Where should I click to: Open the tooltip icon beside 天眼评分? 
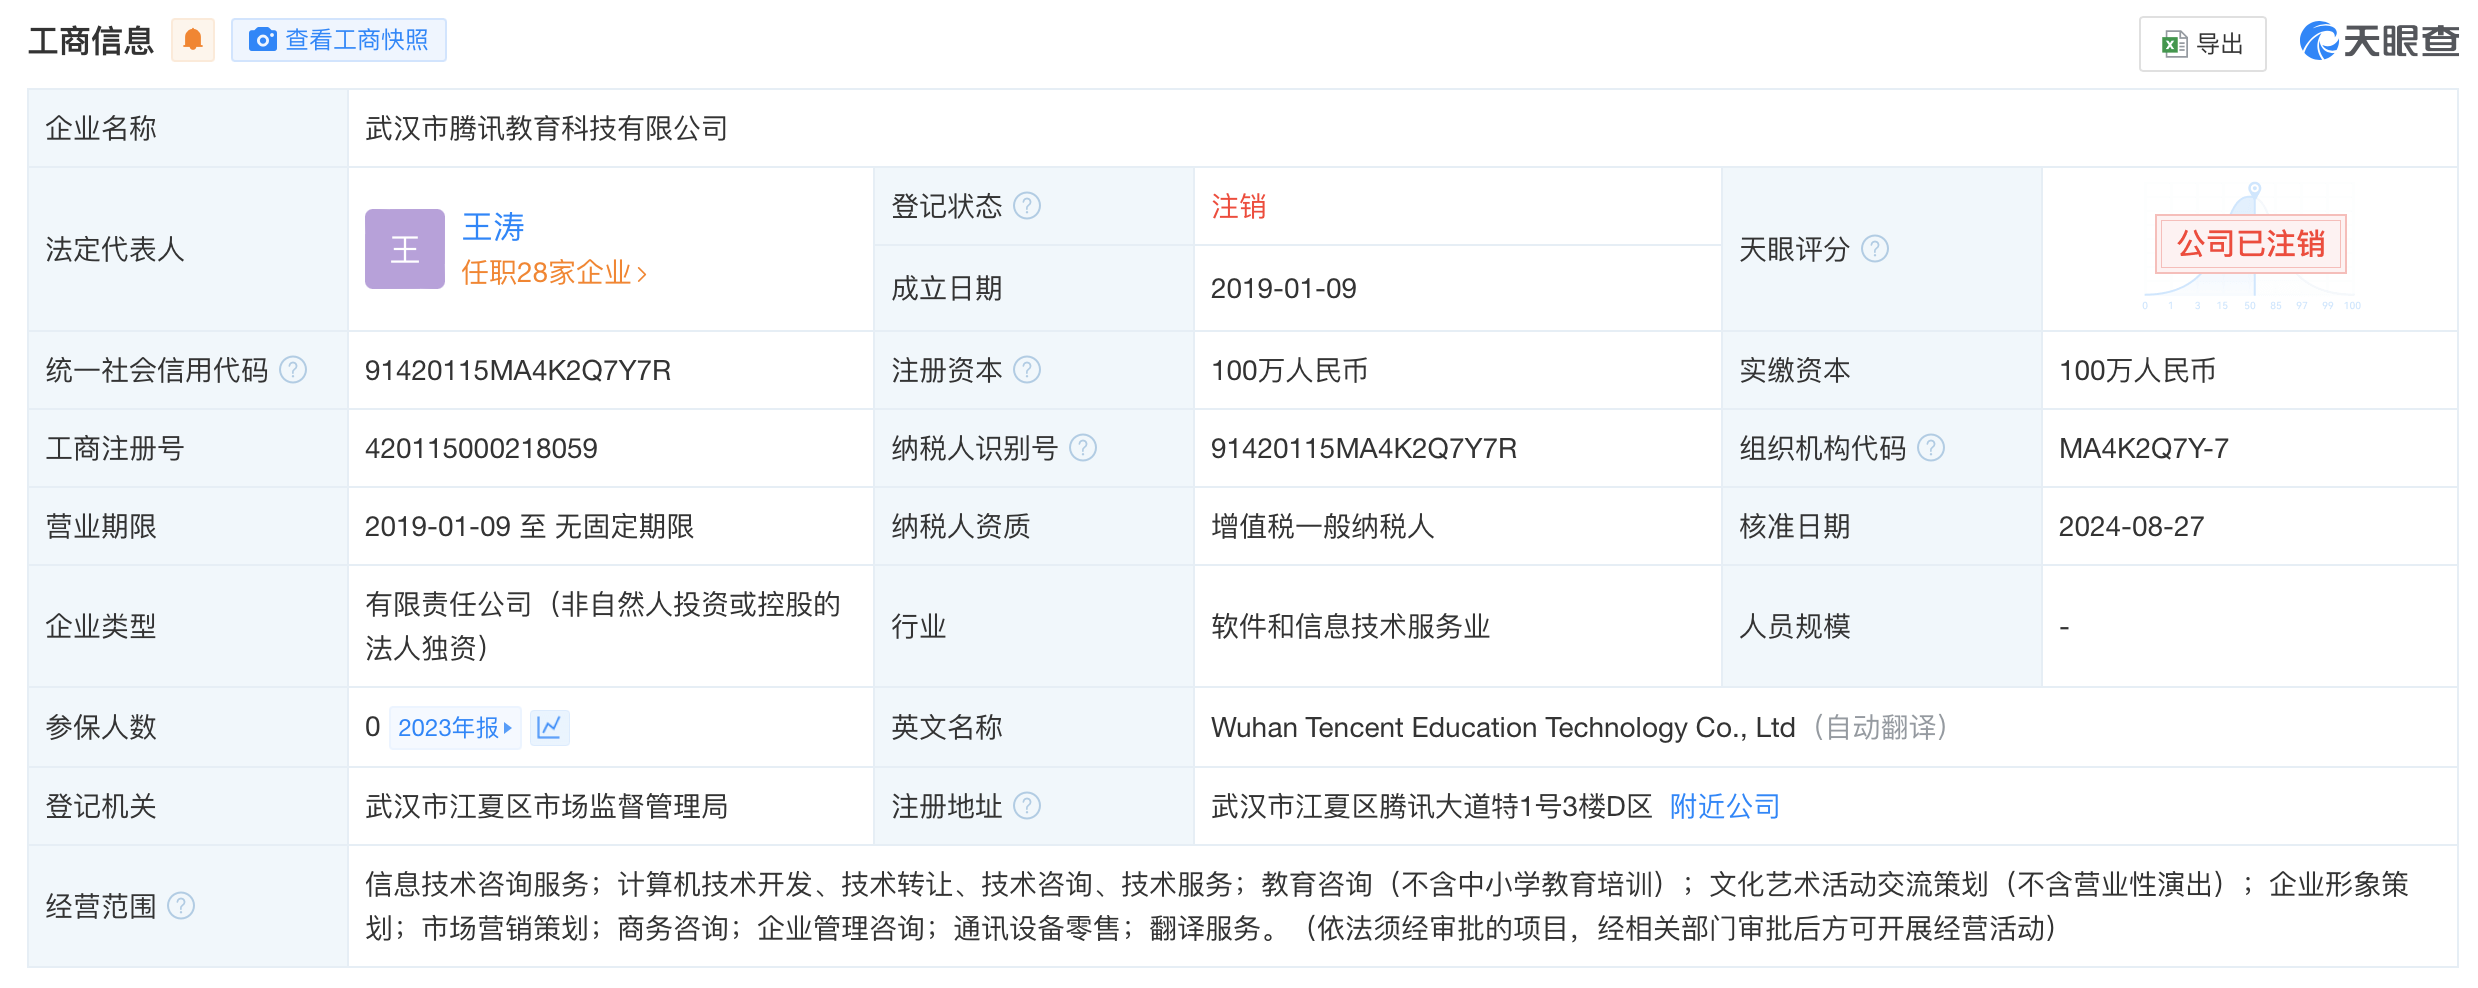coord(1877,250)
